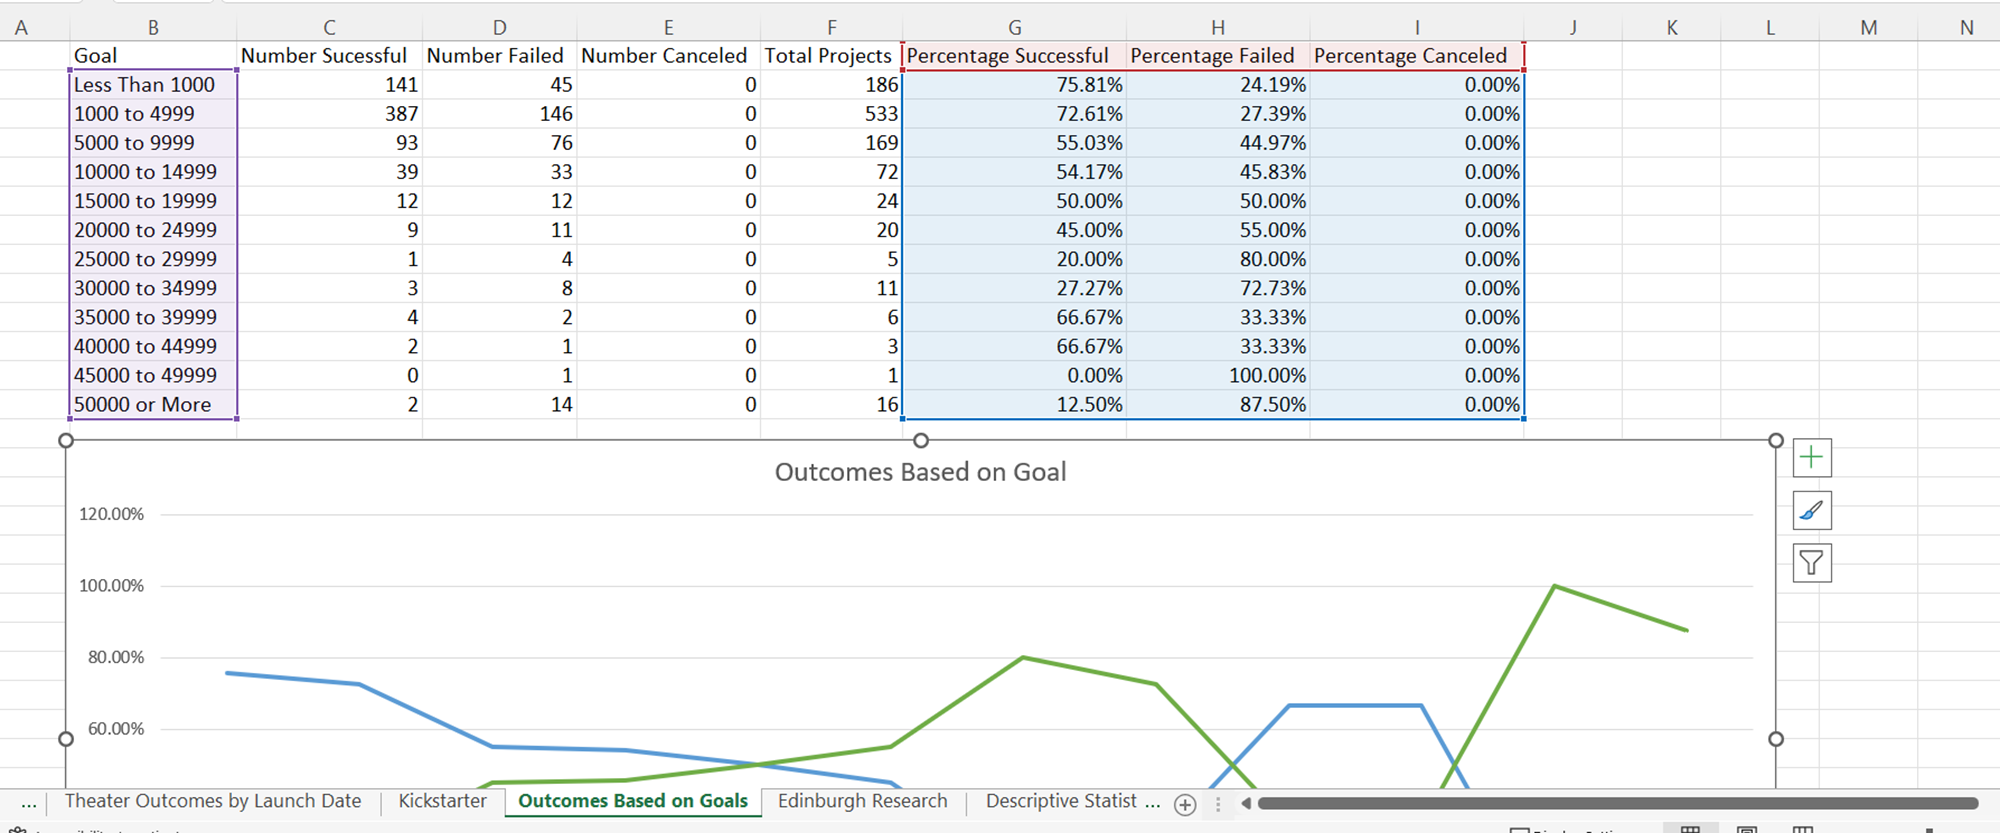Click the tab bar split handle dots
The image size is (2000, 833).
[x=1218, y=804]
